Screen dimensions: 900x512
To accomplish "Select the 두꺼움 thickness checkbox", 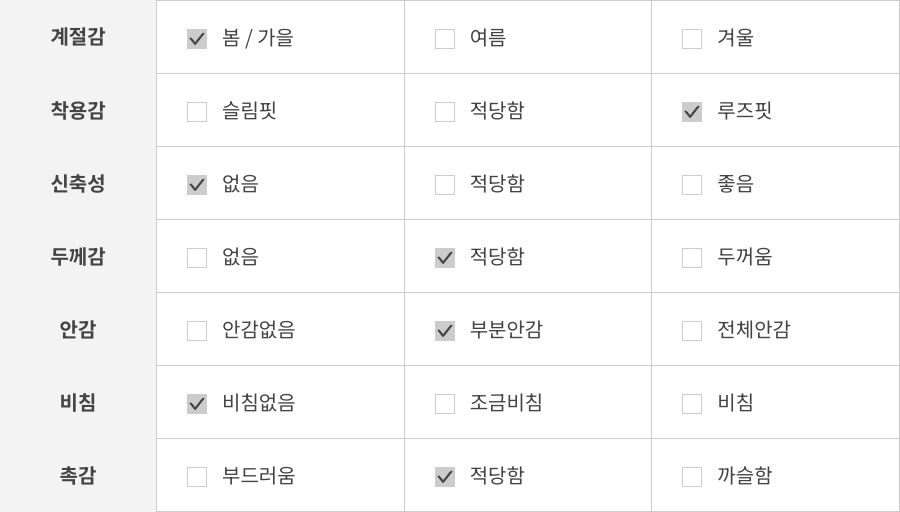I will pyautogui.click(x=692, y=258).
